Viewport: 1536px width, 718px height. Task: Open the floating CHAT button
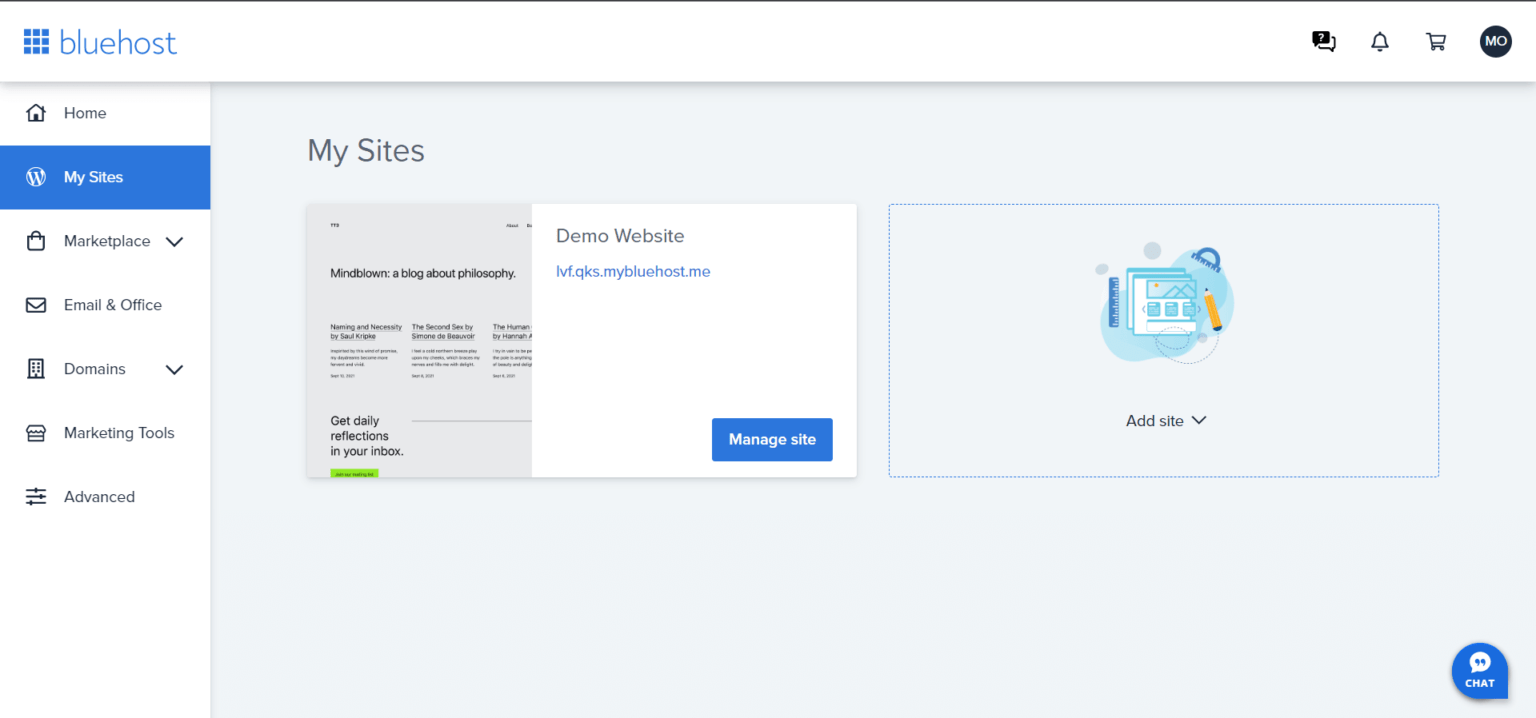coord(1480,670)
